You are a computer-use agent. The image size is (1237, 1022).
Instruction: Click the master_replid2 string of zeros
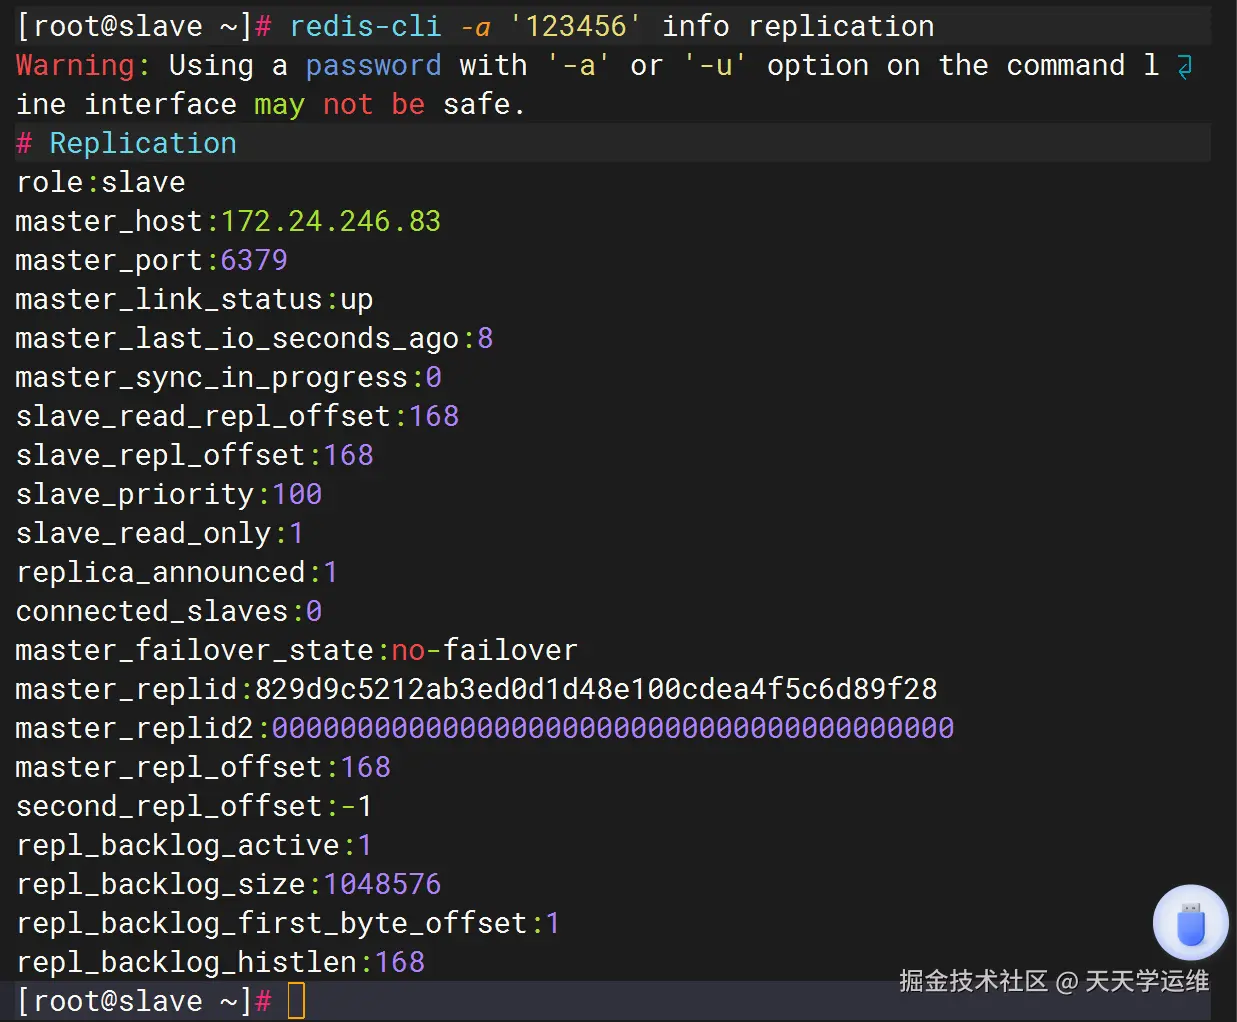[612, 728]
